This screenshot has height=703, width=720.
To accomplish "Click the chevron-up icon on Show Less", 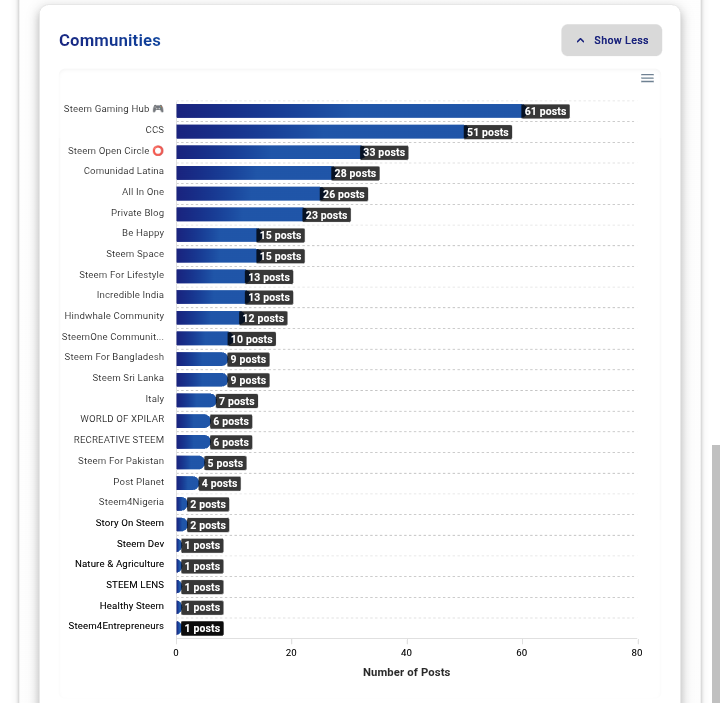I will click(580, 40).
